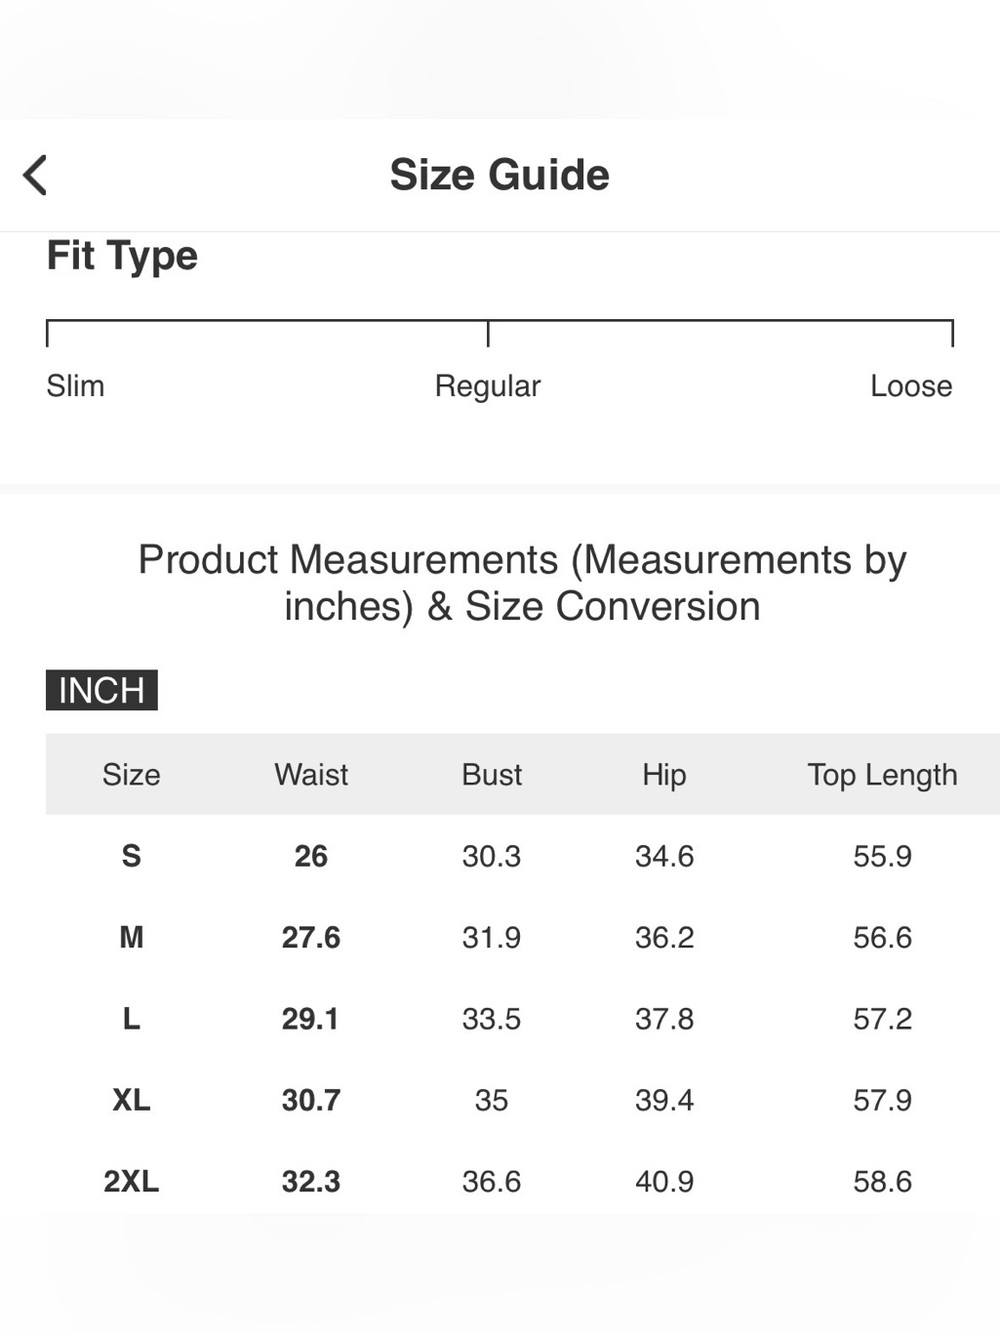Select the INCH unit tab
The width and height of the screenshot is (1000, 1333).
[101, 690]
